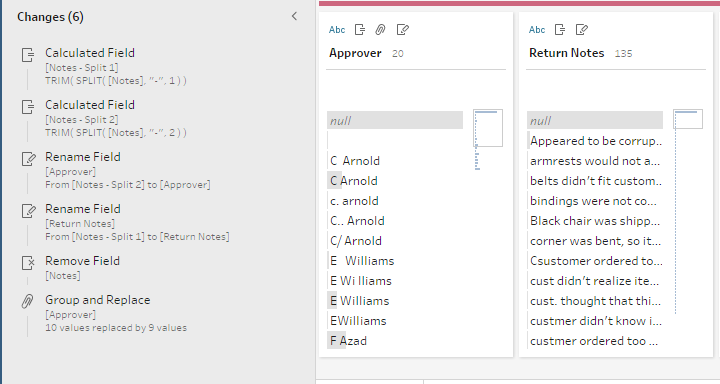Click the rename pencil icon on Approver card
This screenshot has height=384, width=720.
pyautogui.click(x=402, y=30)
